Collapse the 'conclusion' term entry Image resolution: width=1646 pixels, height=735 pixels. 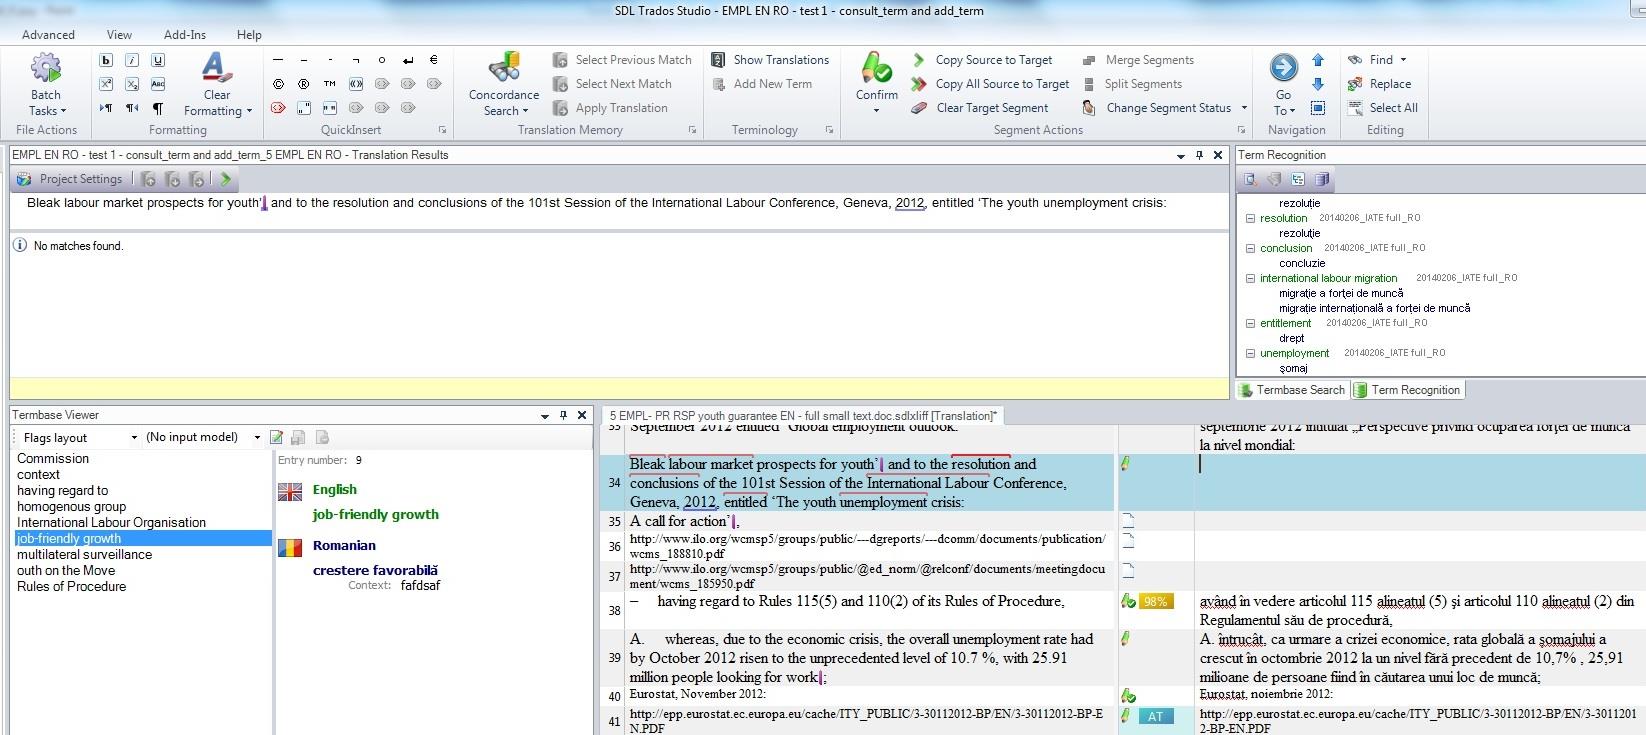pyautogui.click(x=1250, y=248)
